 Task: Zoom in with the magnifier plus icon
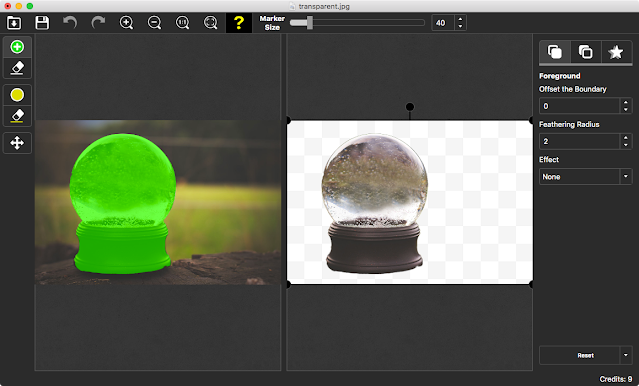point(126,22)
